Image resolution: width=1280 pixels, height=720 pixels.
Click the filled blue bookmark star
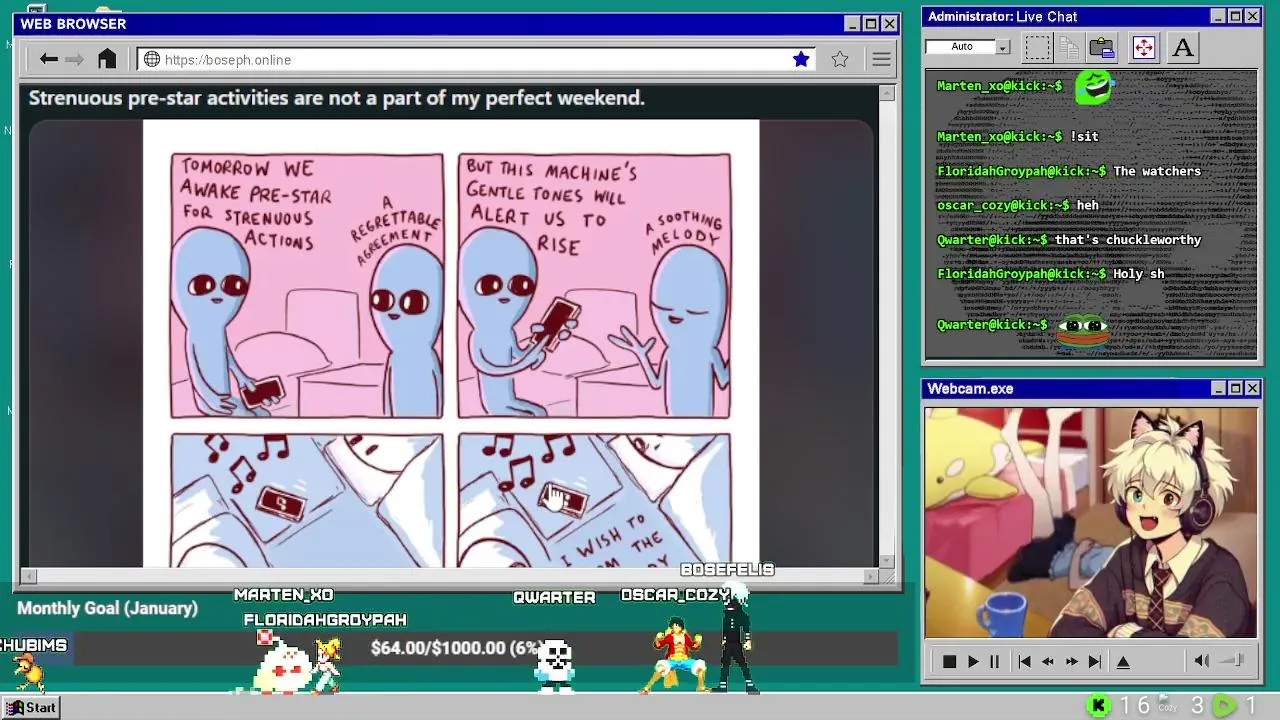pyautogui.click(x=801, y=59)
